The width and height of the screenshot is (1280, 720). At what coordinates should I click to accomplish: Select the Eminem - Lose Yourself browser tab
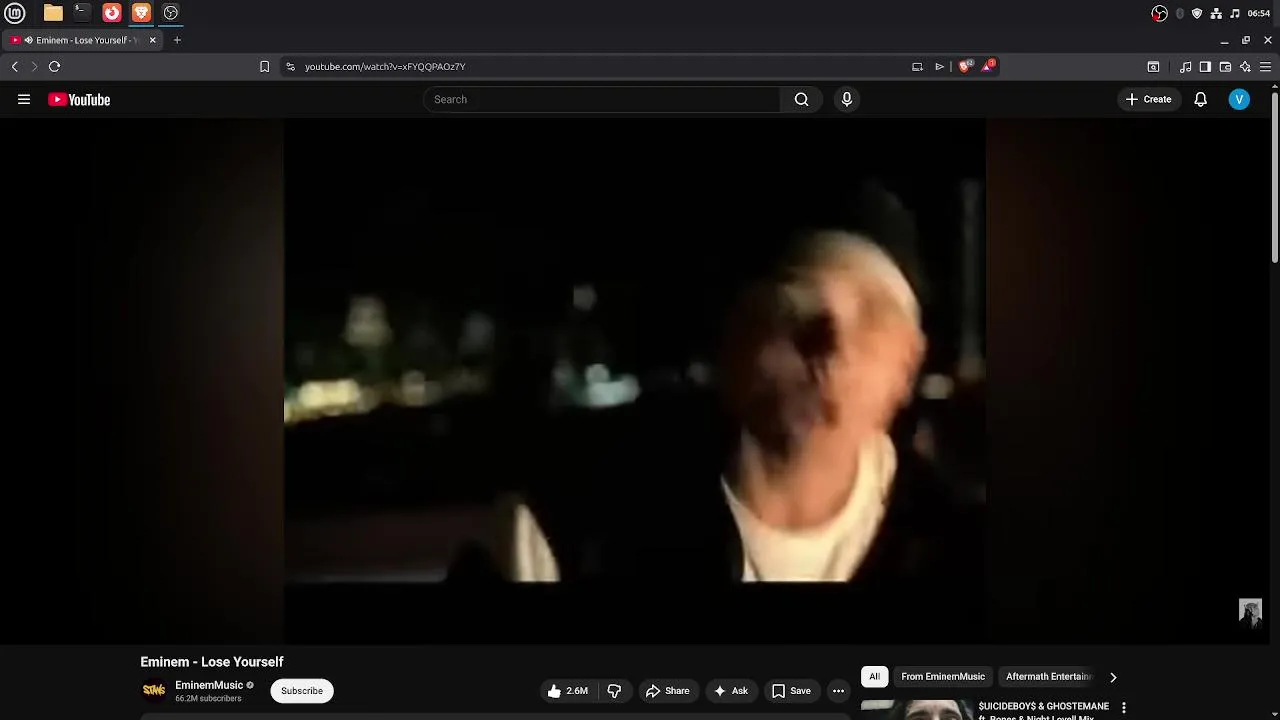click(82, 40)
